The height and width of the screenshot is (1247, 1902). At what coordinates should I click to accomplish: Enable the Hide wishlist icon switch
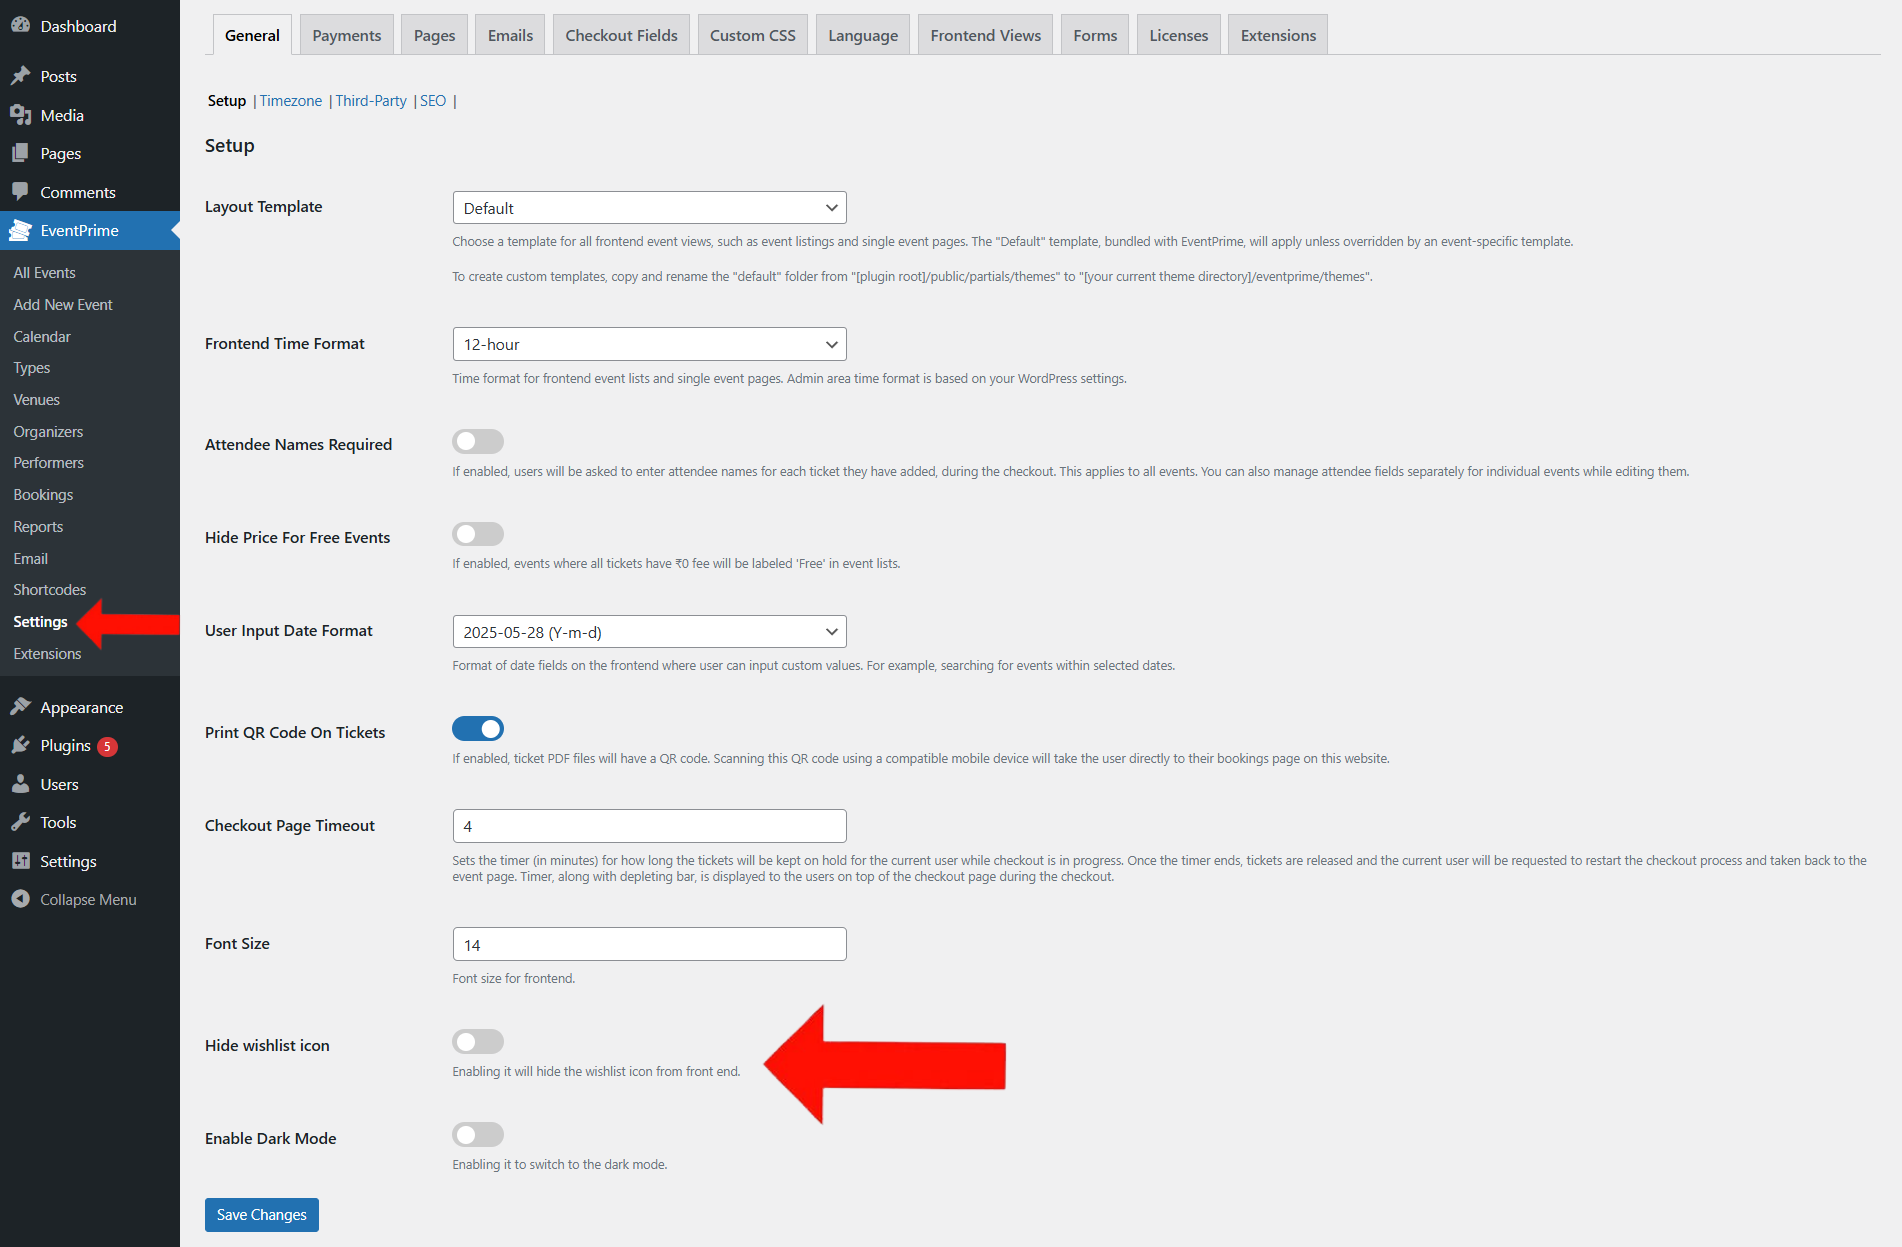click(478, 1042)
